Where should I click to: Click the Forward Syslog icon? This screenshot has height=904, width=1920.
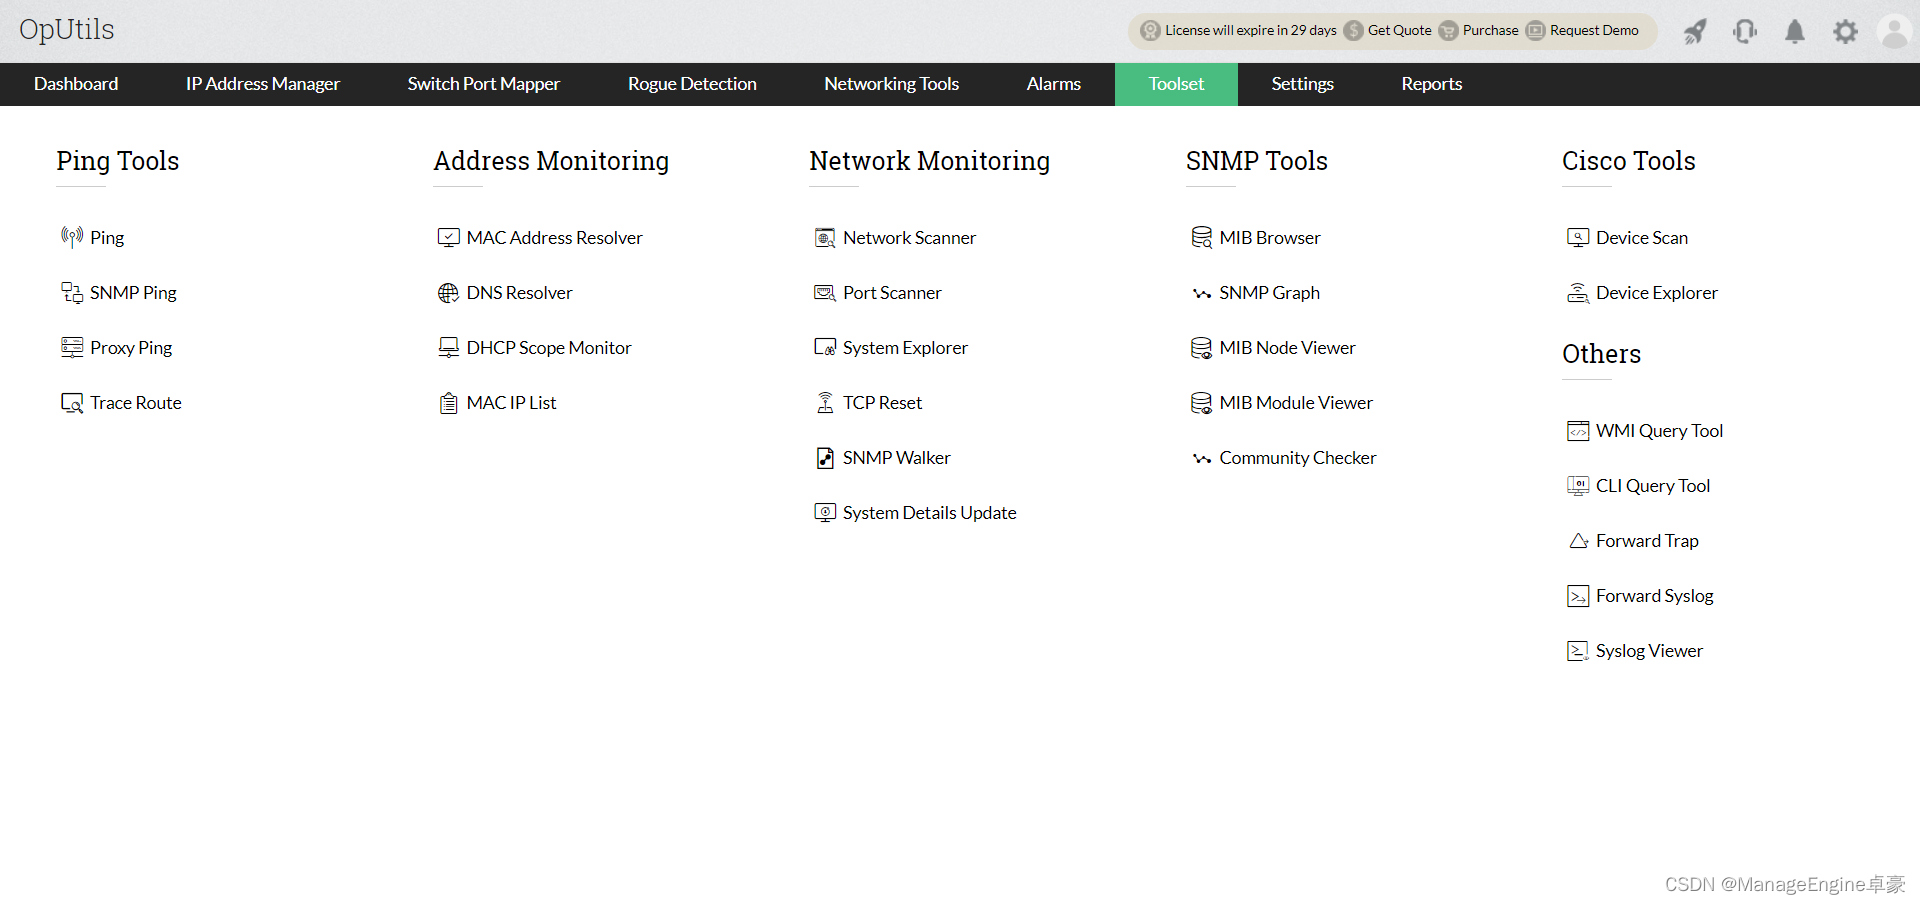pyautogui.click(x=1578, y=595)
